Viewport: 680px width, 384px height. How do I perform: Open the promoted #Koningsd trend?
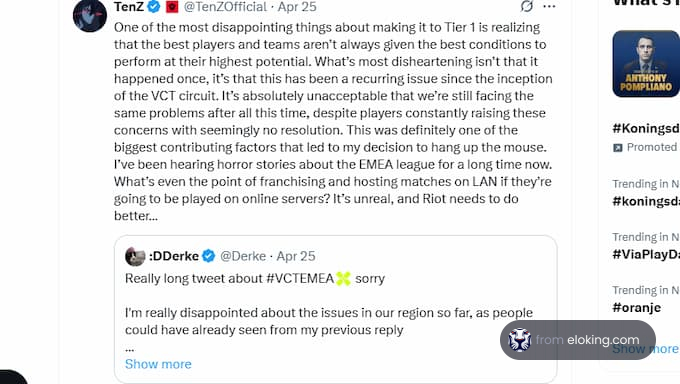coord(646,128)
